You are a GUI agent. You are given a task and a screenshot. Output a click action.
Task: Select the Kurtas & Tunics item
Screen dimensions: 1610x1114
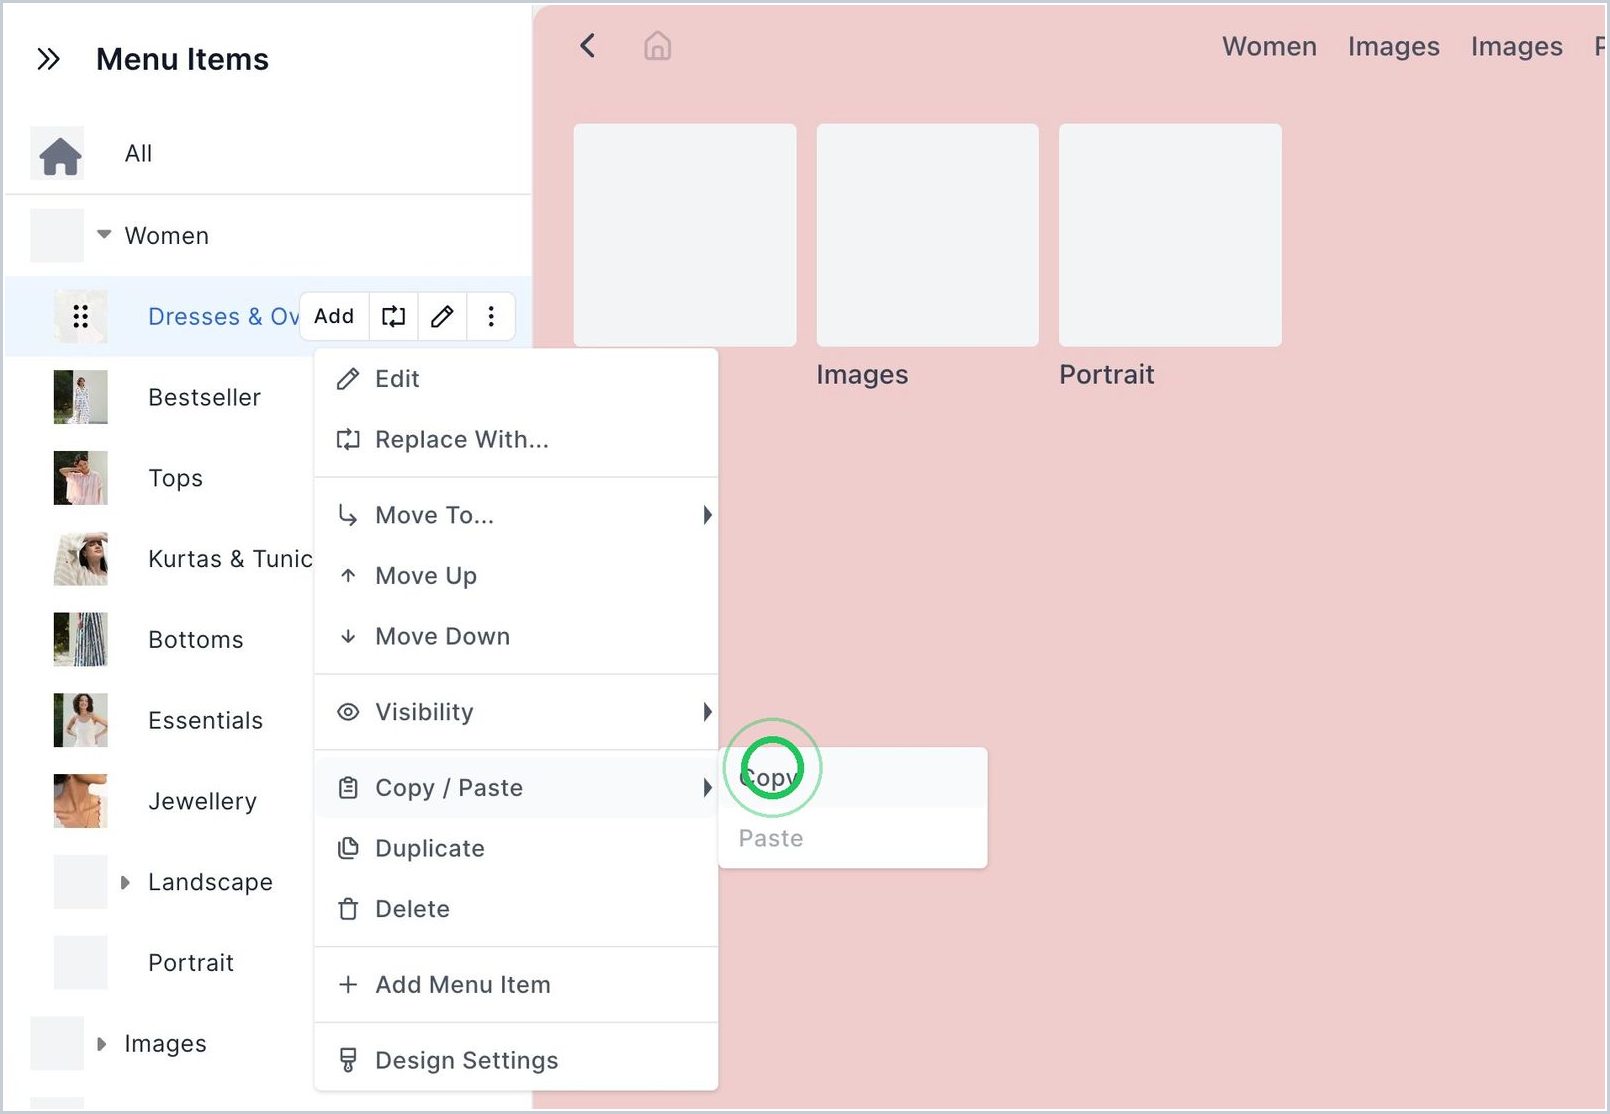230,559
